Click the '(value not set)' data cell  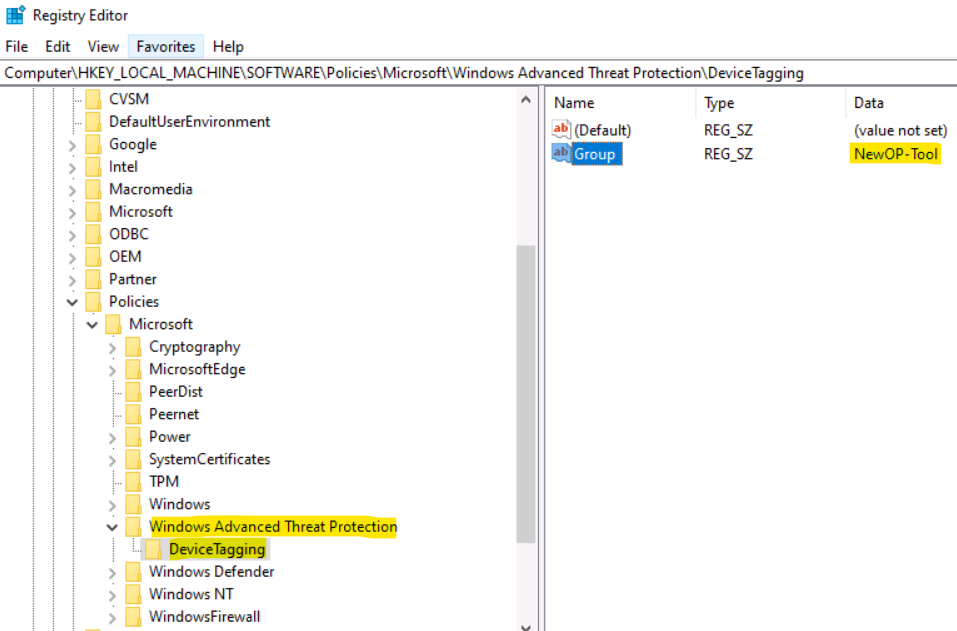click(900, 130)
